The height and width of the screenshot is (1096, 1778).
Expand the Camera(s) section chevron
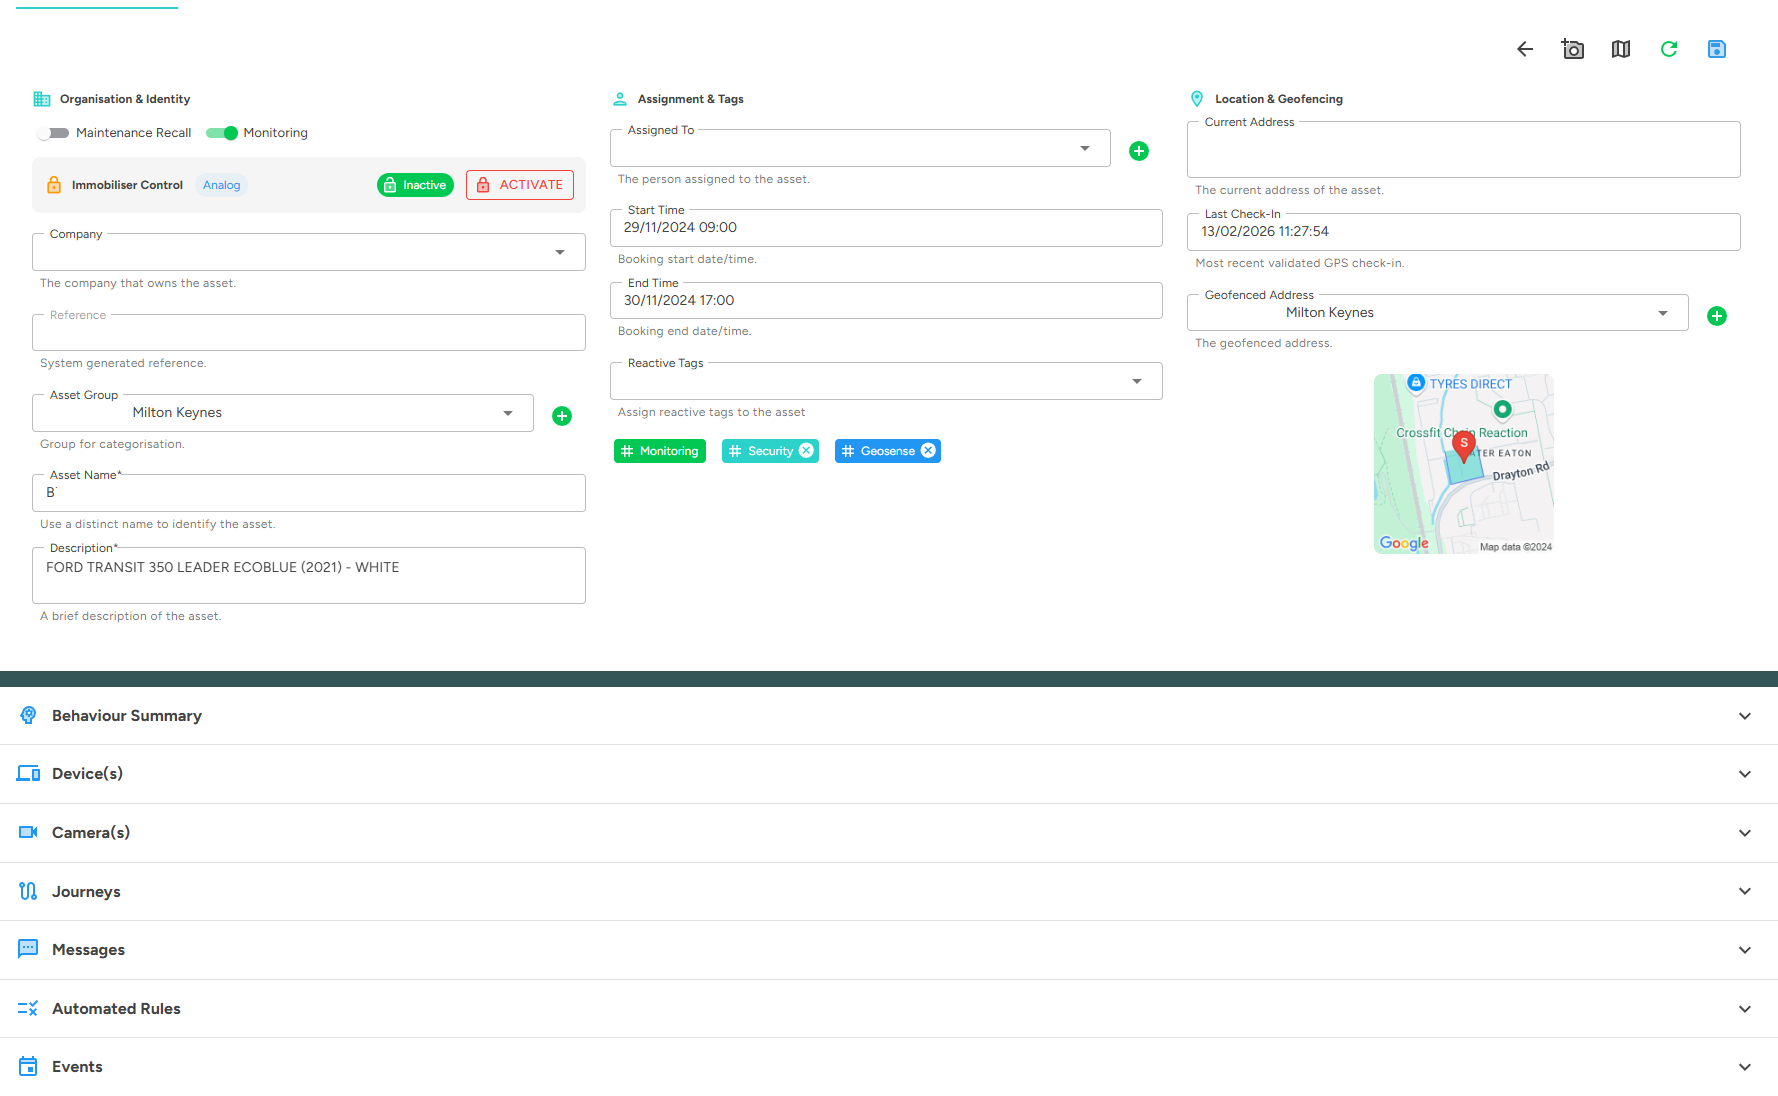[x=1745, y=833]
